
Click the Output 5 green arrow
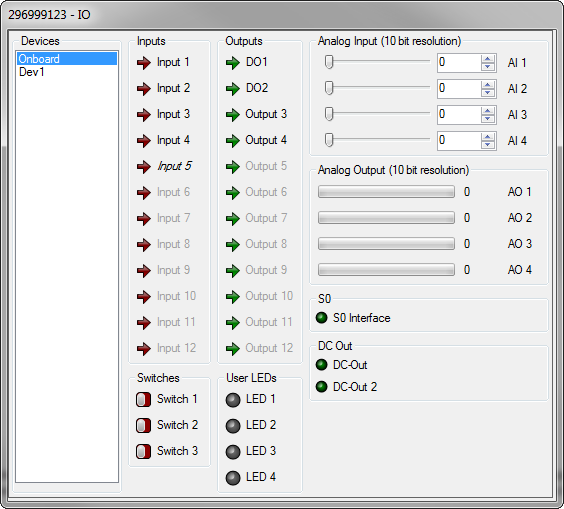tap(233, 167)
